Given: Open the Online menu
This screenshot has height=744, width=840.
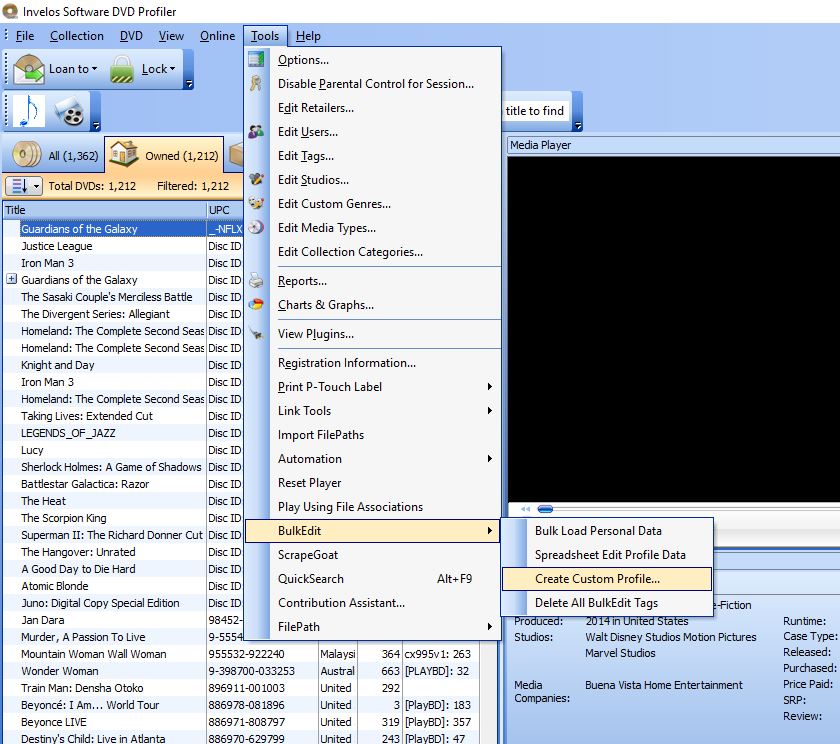Looking at the screenshot, I should click(x=218, y=36).
